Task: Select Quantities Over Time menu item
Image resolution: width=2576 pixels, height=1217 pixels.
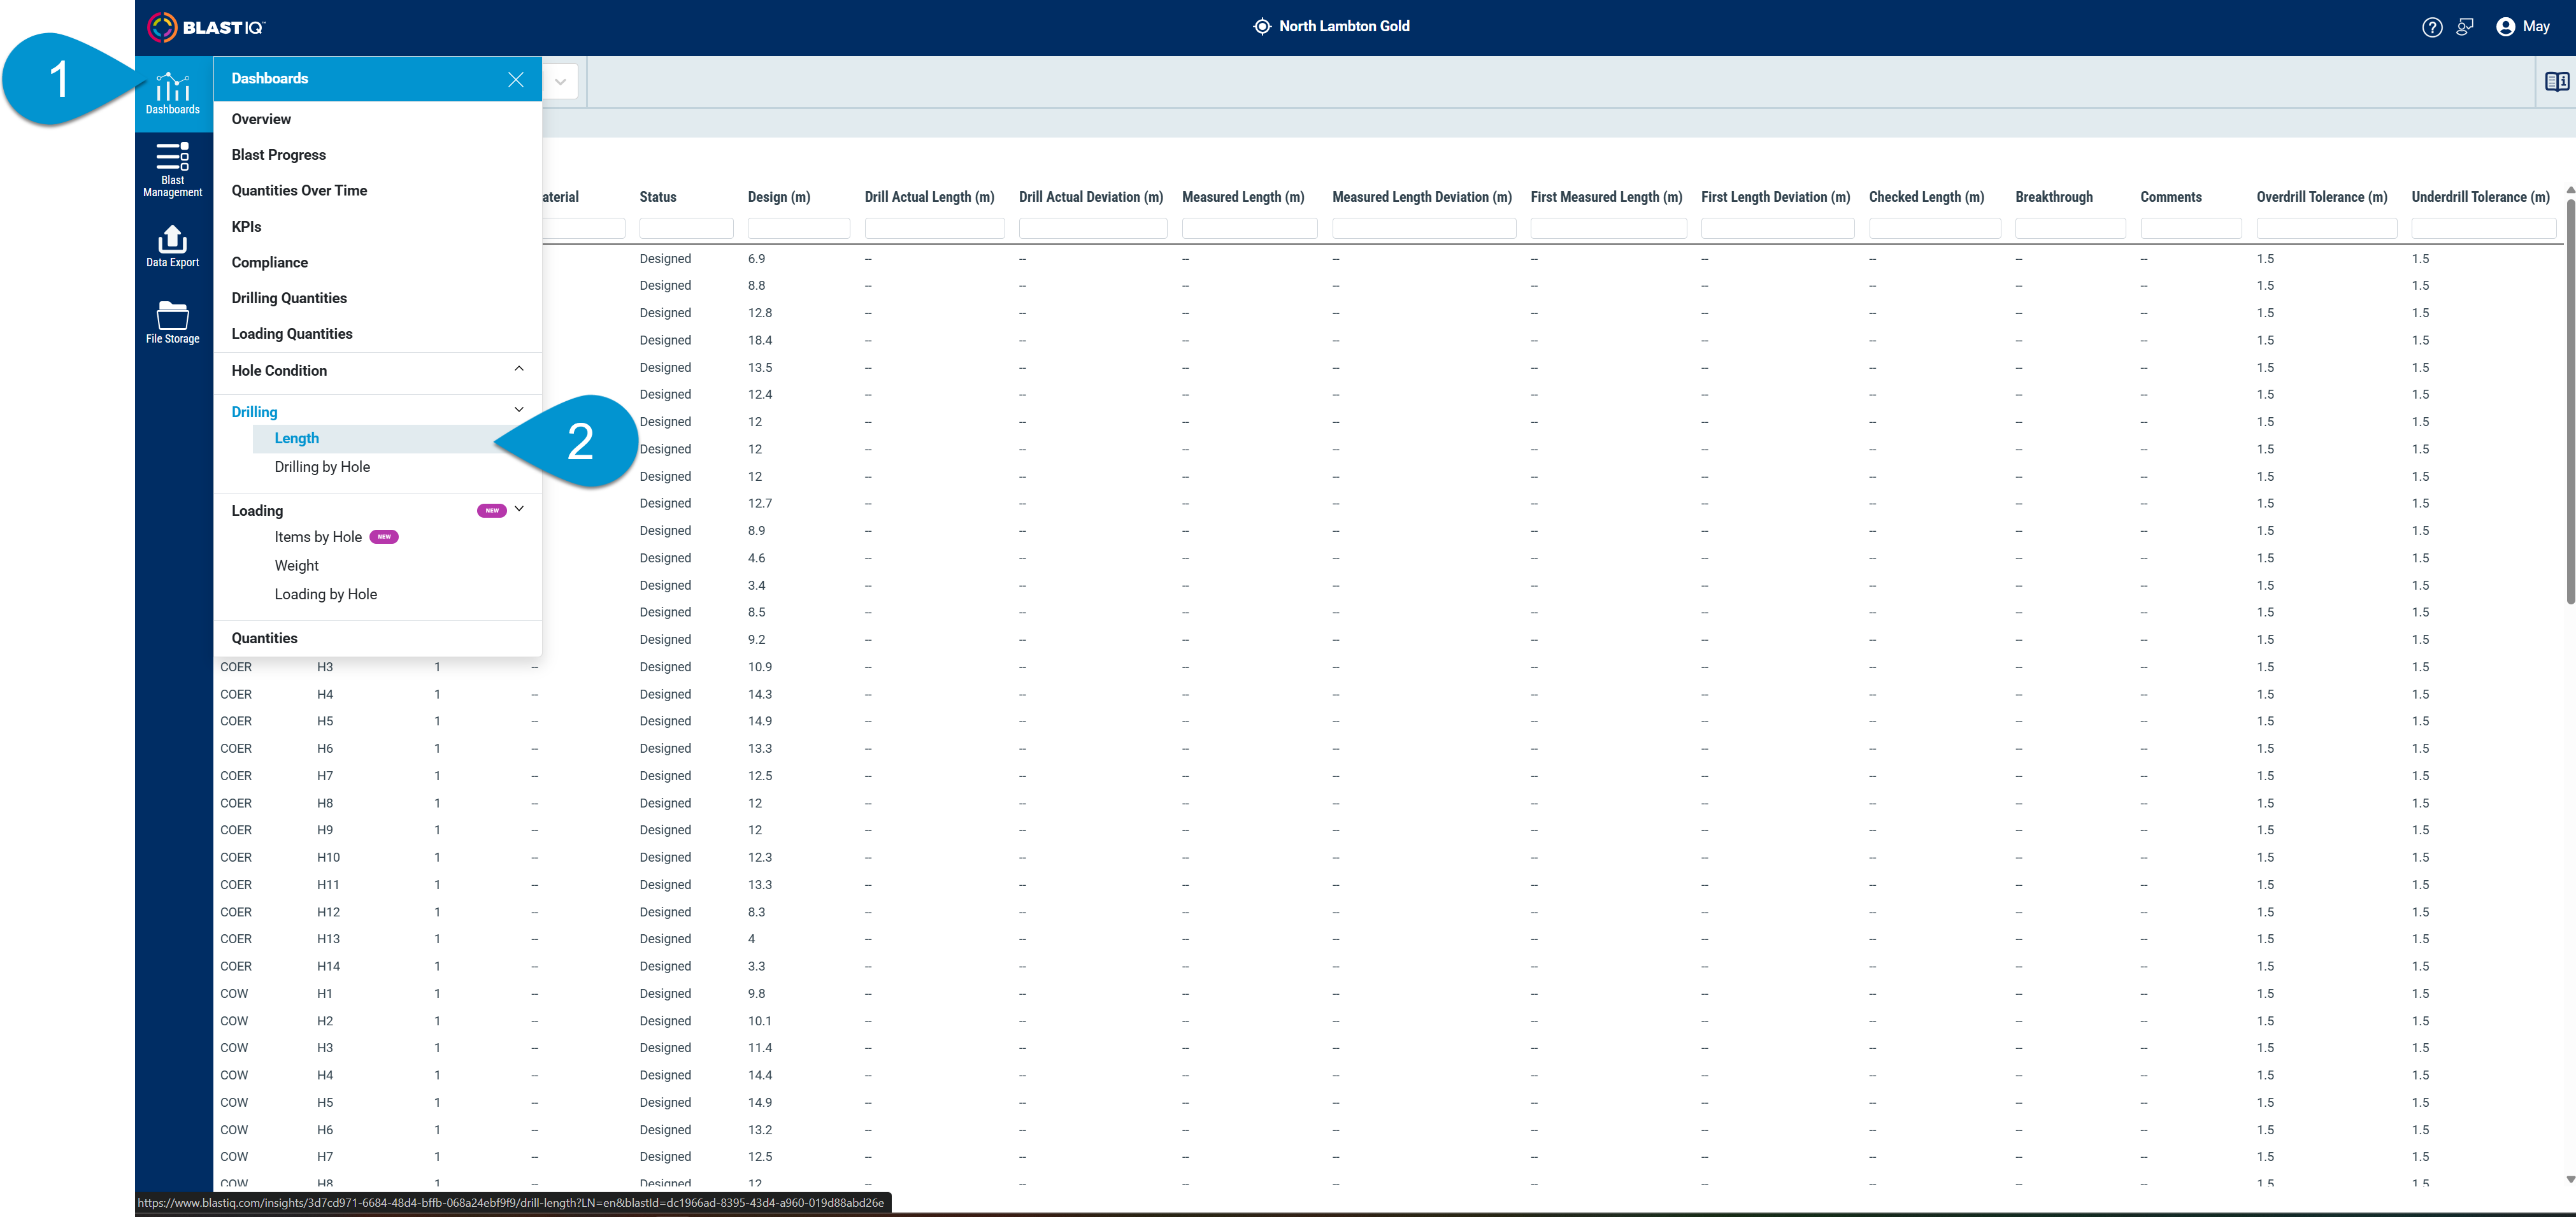Action: 299,191
